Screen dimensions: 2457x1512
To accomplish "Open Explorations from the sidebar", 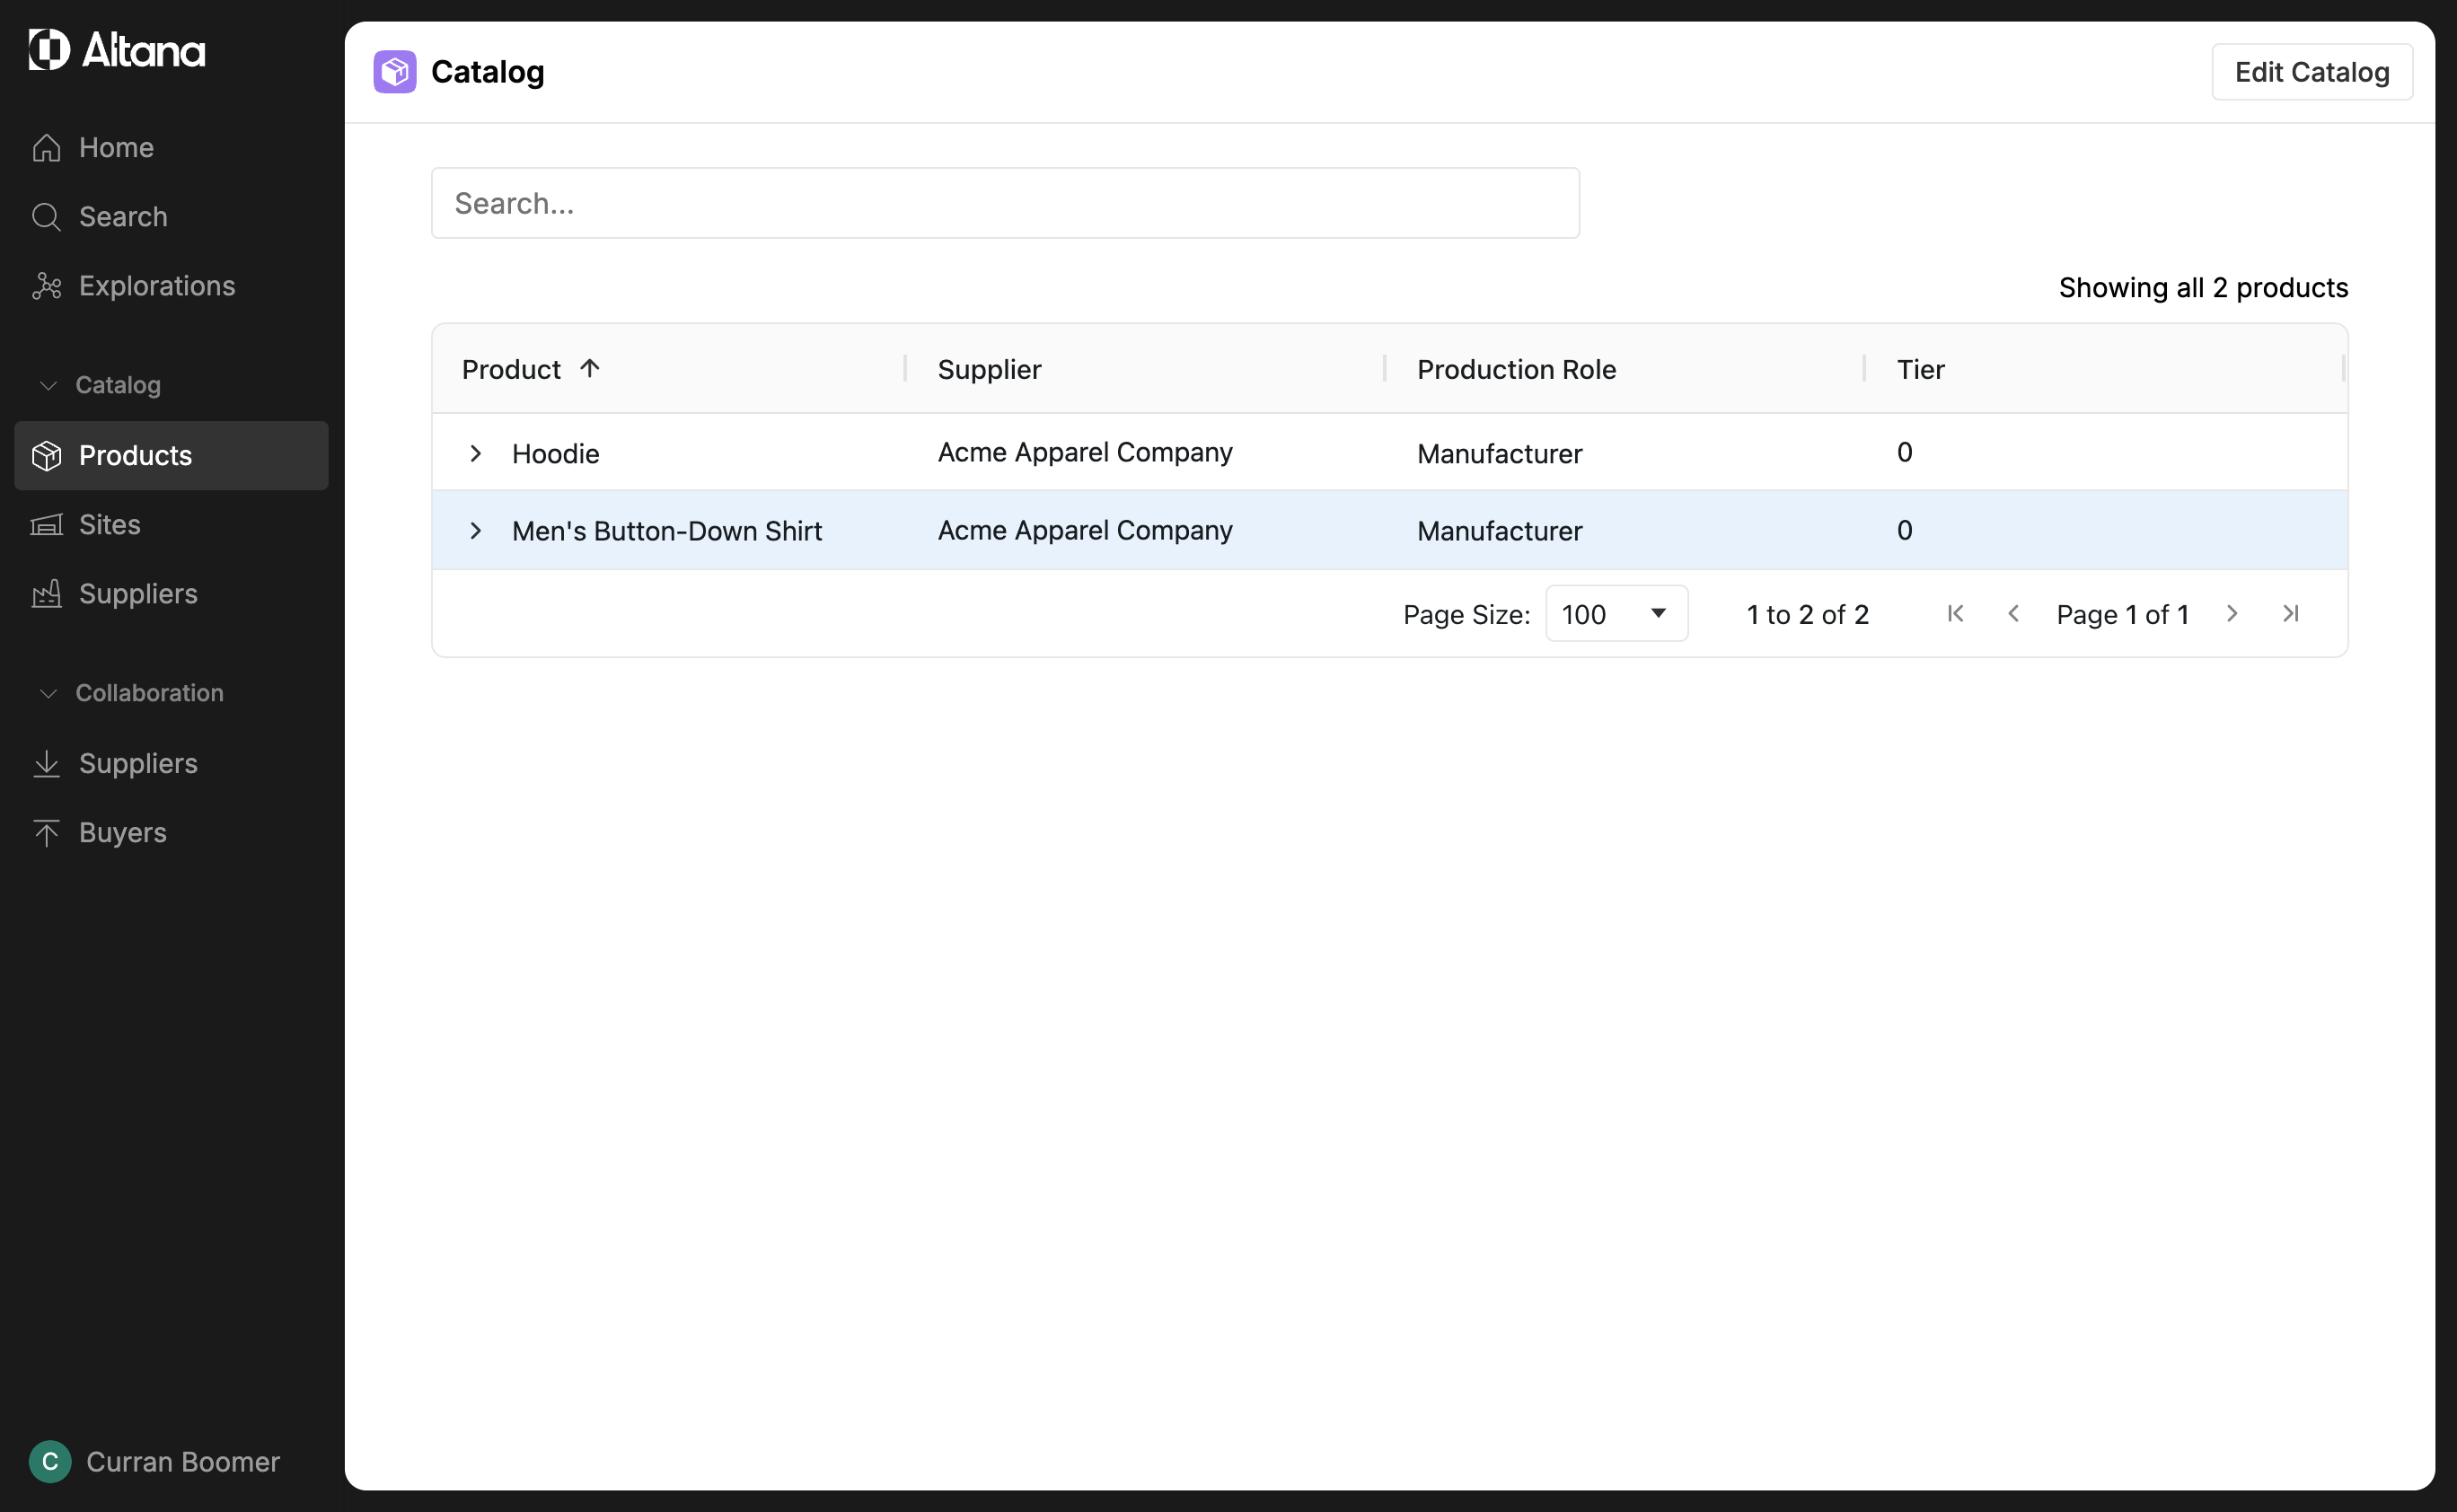I will point(156,286).
